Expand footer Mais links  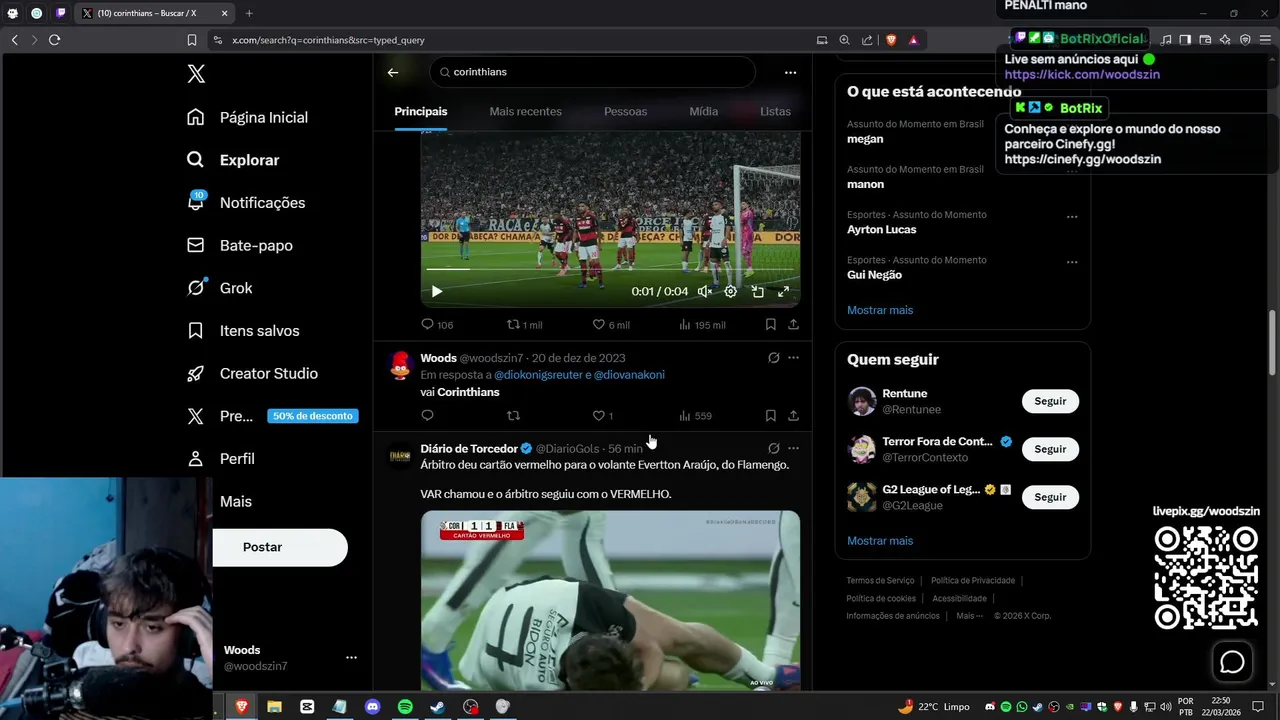969,616
